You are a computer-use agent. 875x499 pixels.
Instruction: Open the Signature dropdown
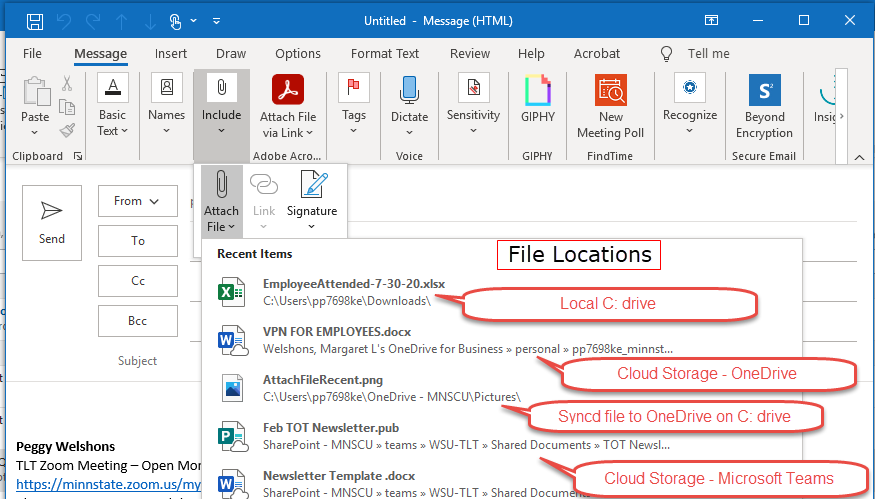[x=312, y=201]
